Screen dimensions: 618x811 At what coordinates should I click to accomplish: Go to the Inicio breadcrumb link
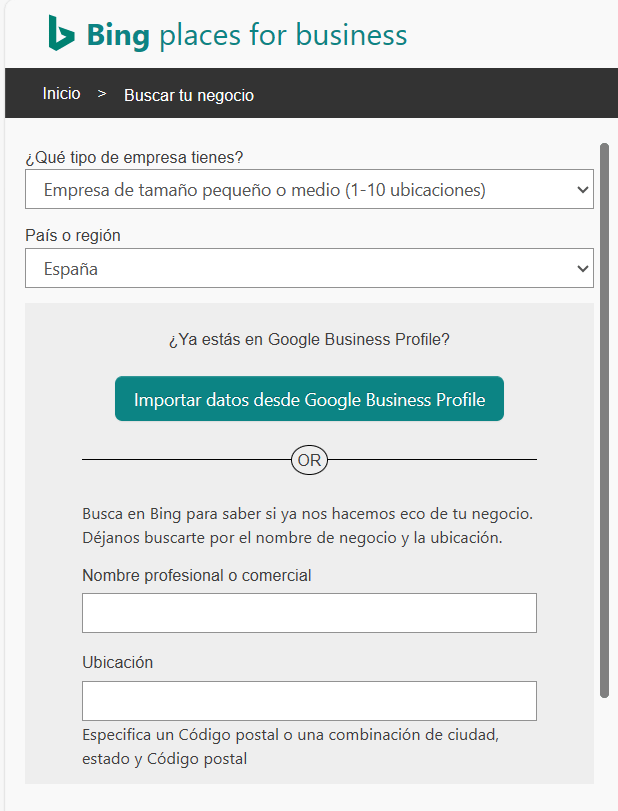coord(62,94)
